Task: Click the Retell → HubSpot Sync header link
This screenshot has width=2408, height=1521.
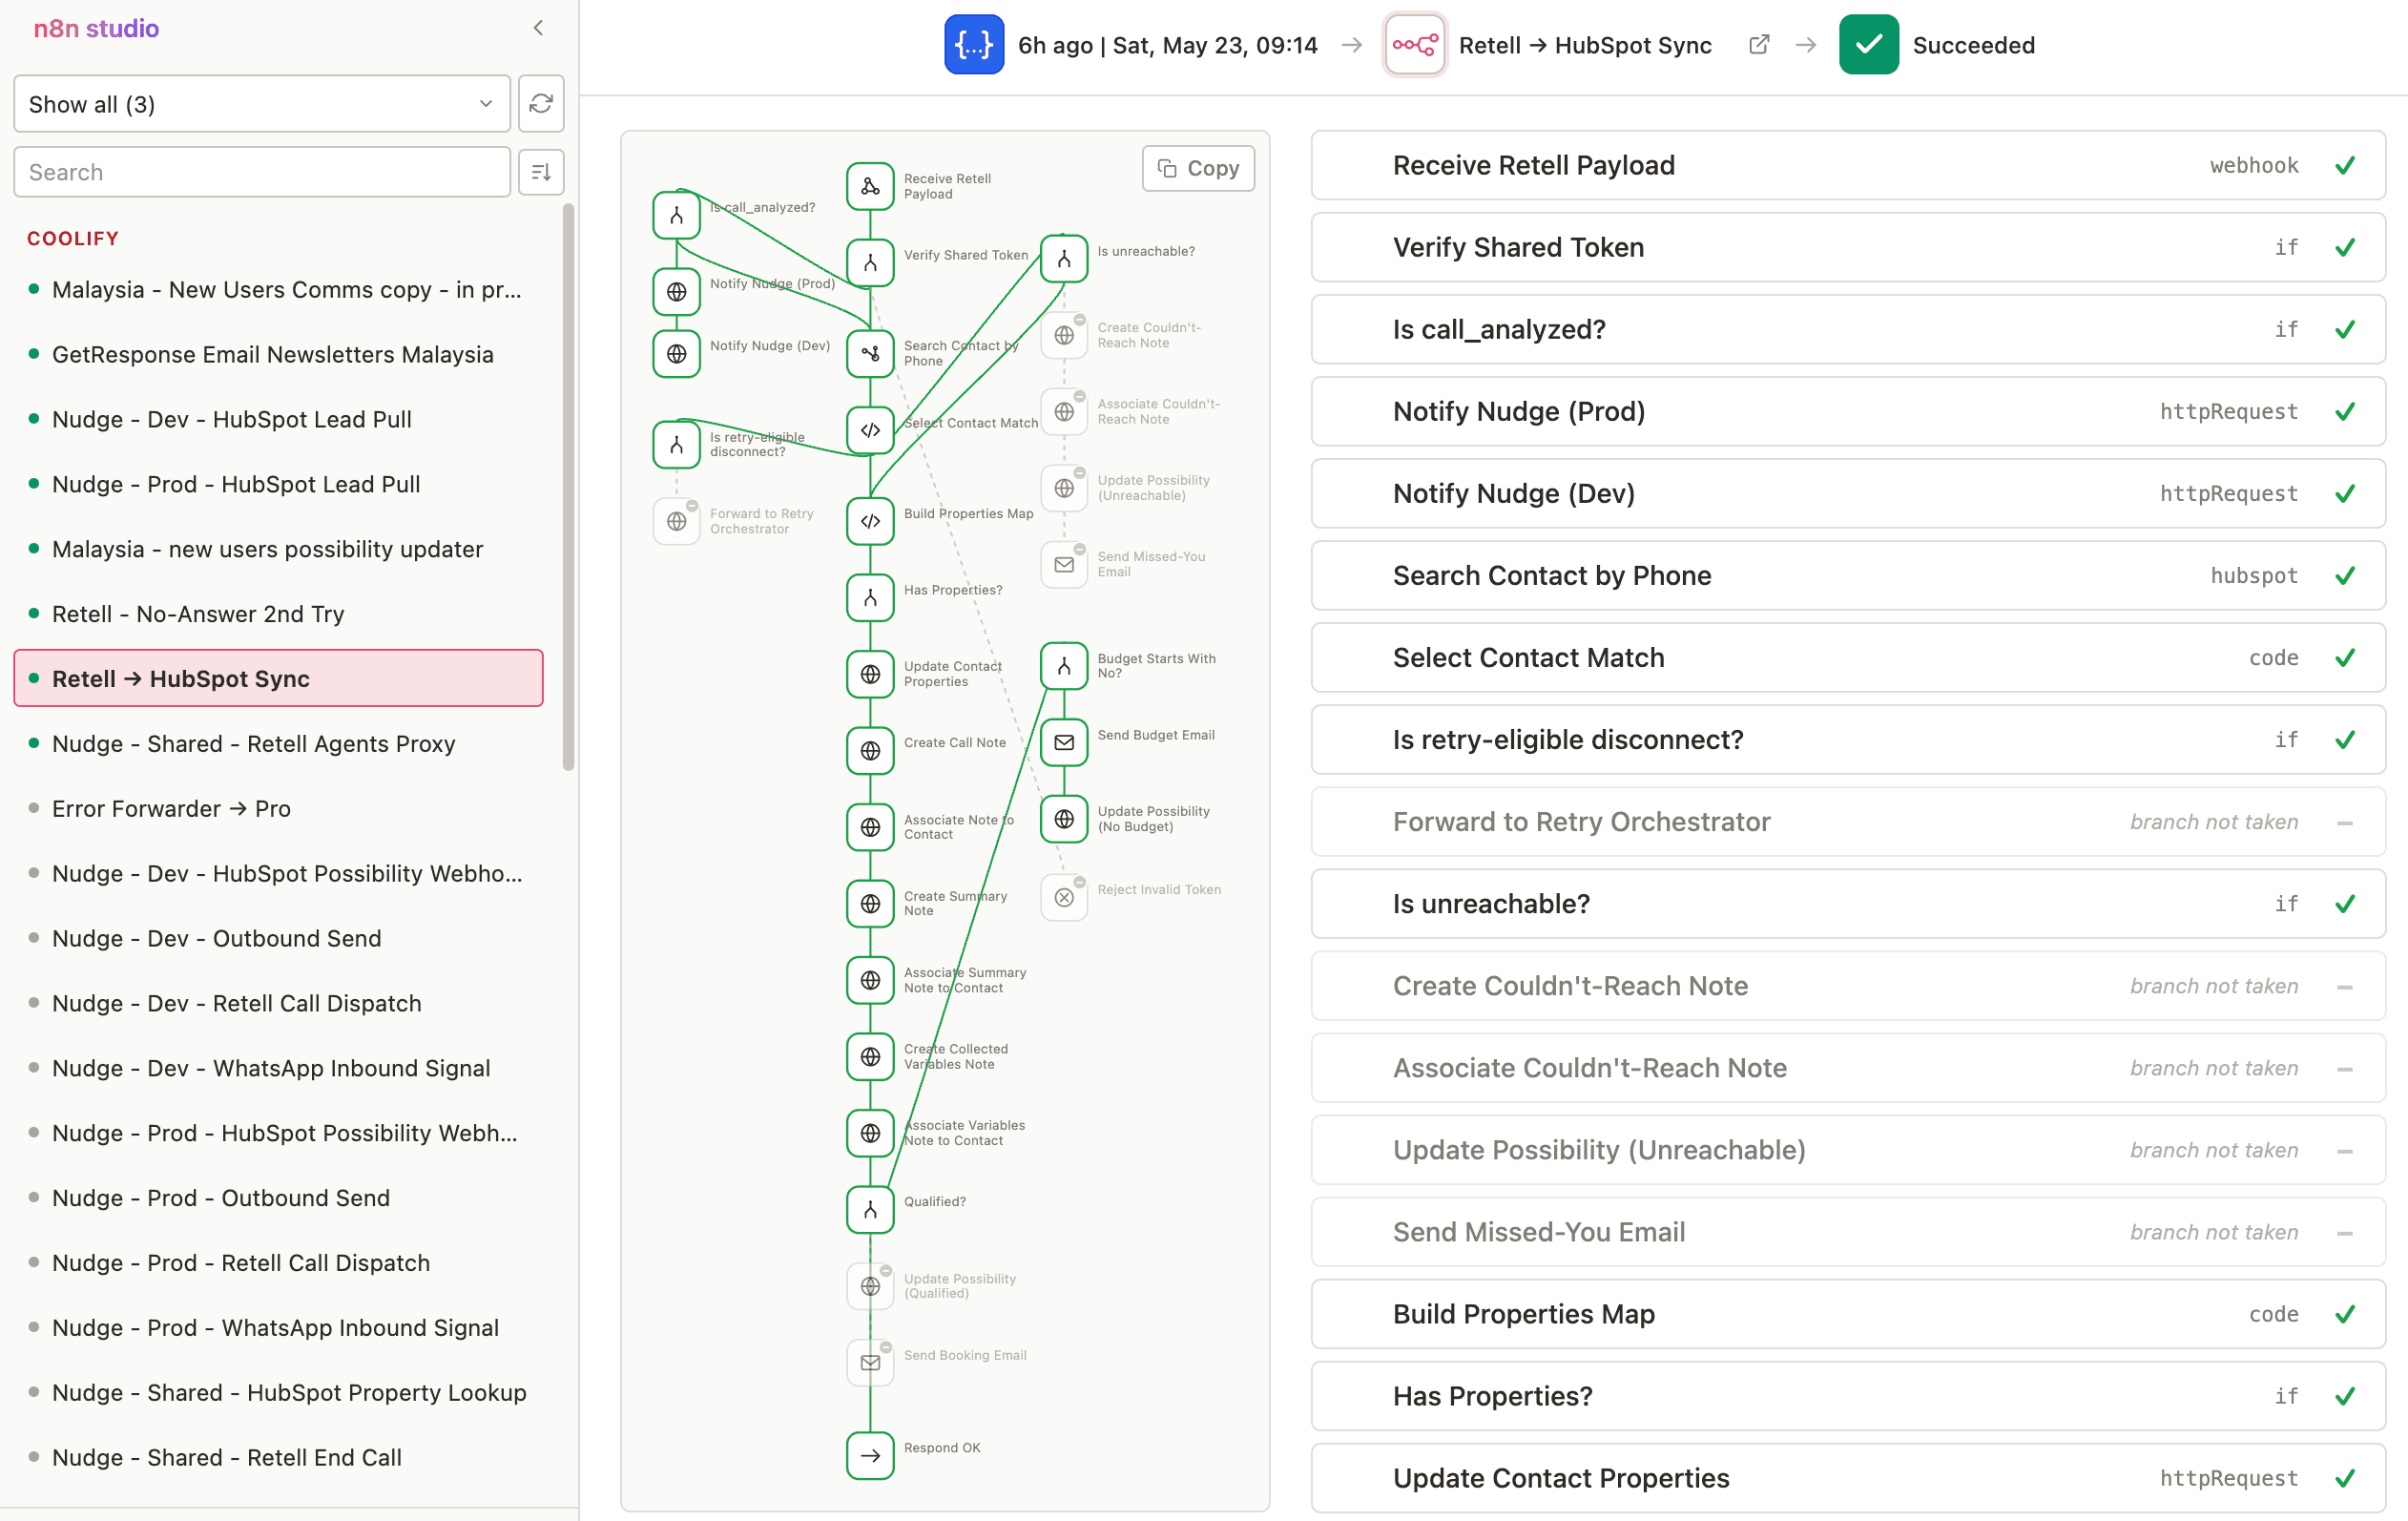Action: pyautogui.click(x=1585, y=45)
